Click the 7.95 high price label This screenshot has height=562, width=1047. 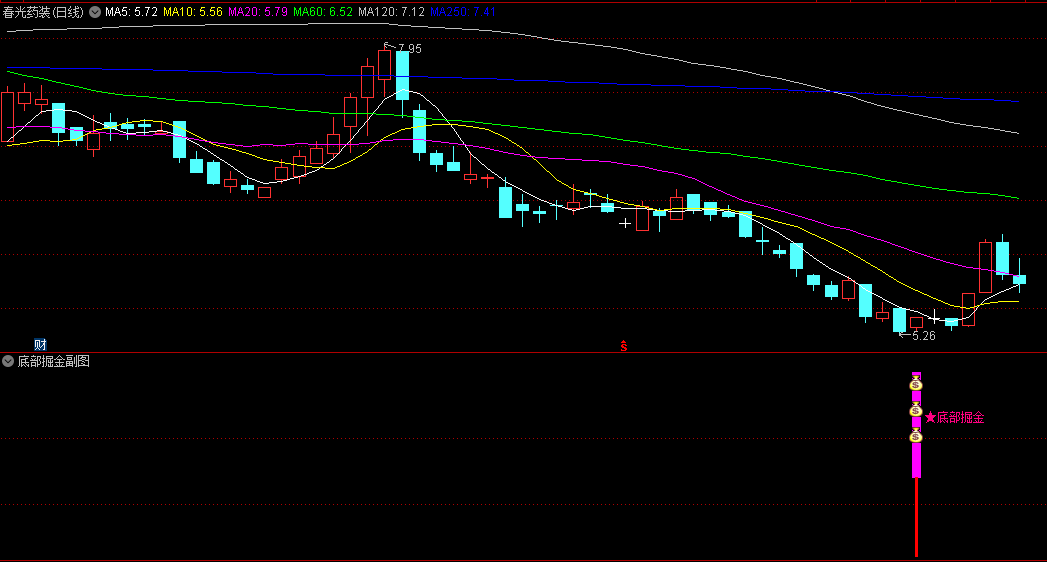pyautogui.click(x=409, y=48)
